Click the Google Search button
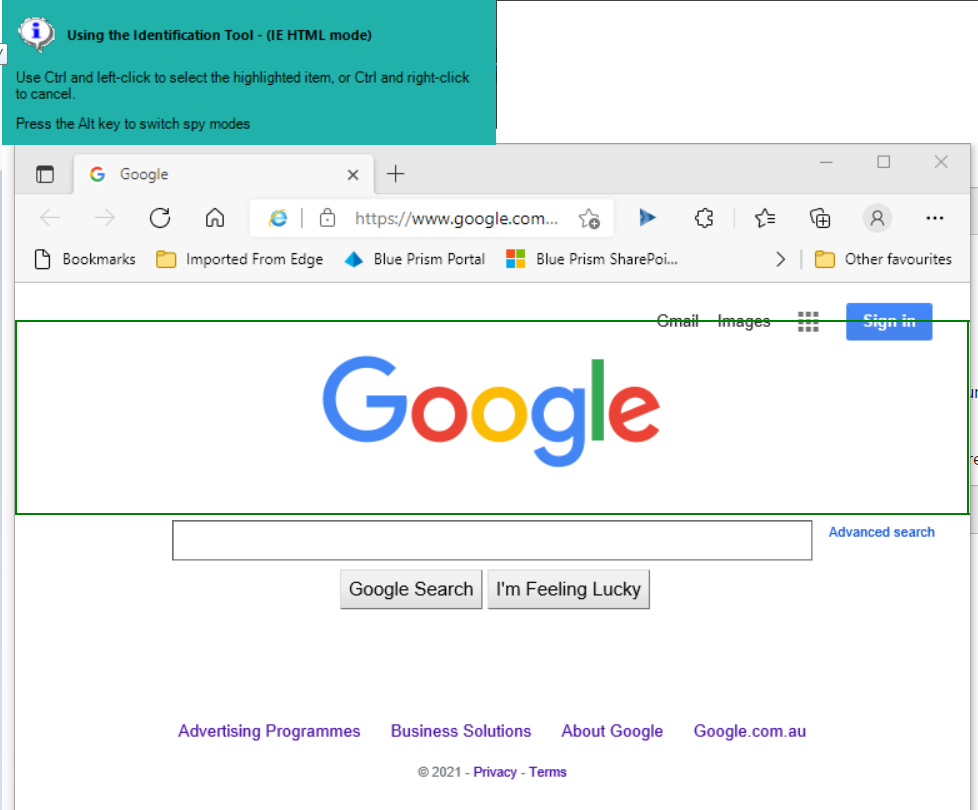 [411, 589]
